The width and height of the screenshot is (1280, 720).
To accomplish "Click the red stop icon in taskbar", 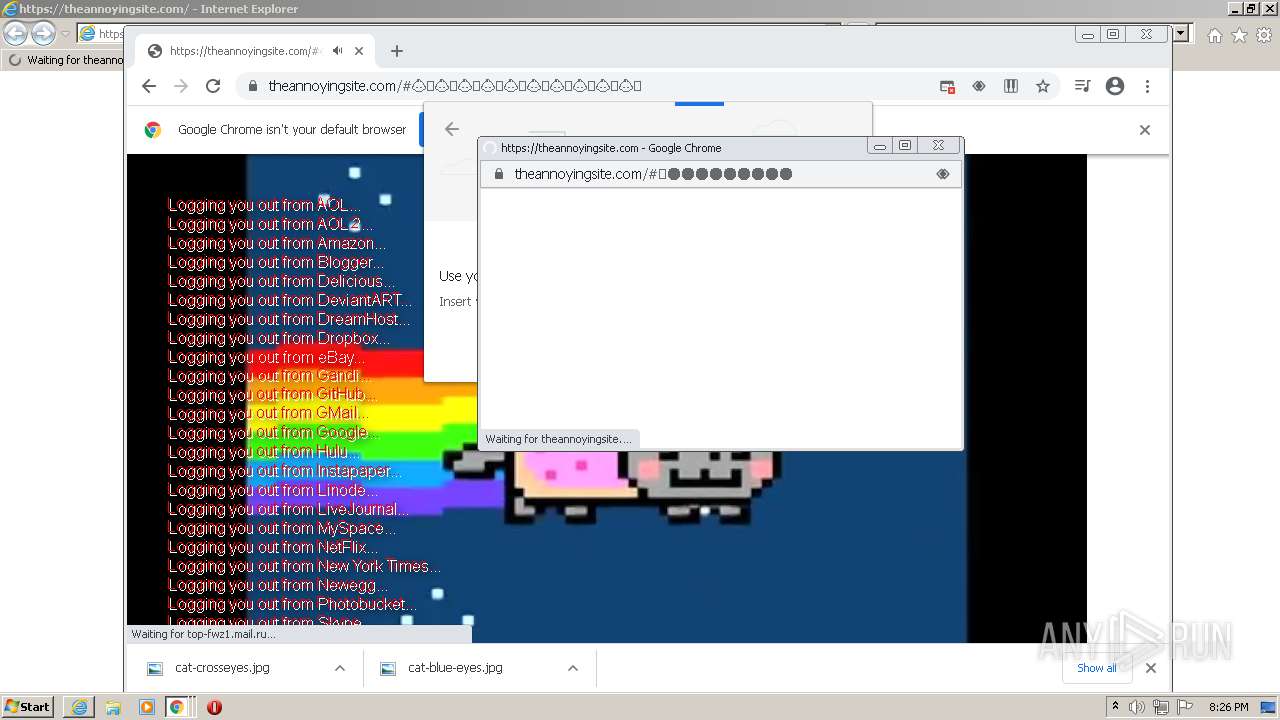I will [214, 707].
